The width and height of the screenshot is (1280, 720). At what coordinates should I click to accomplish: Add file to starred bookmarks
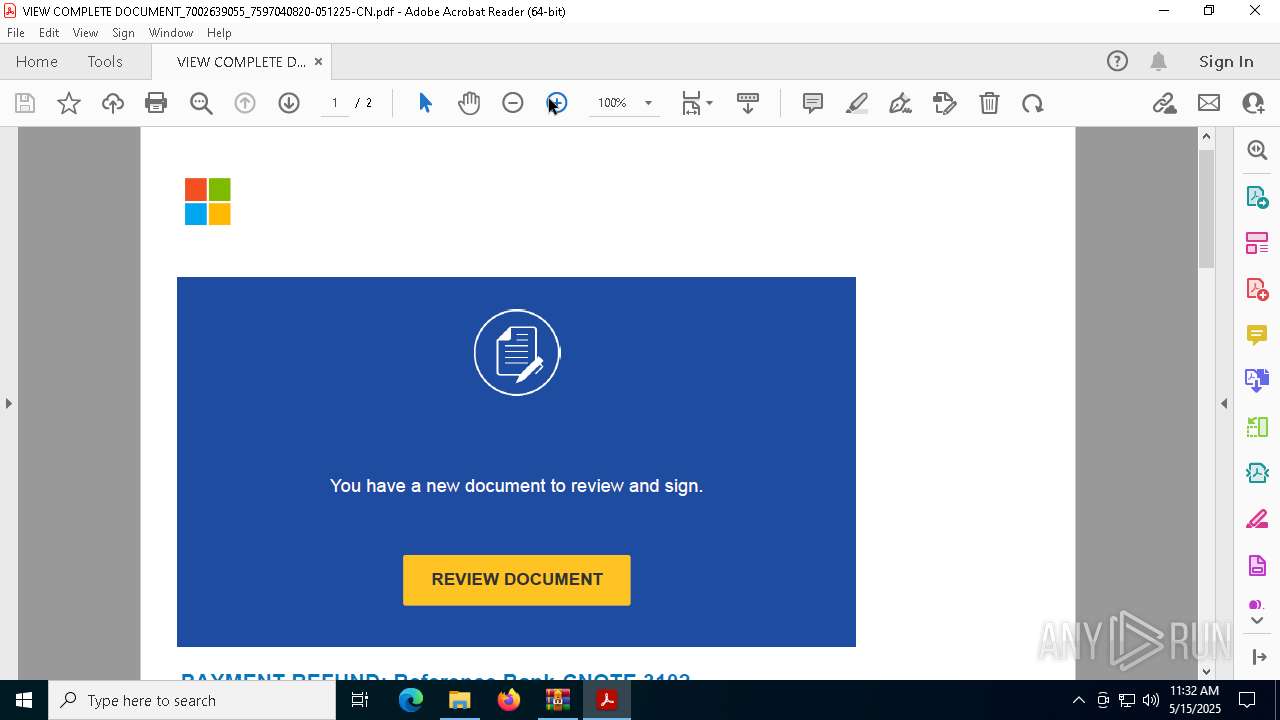69,103
